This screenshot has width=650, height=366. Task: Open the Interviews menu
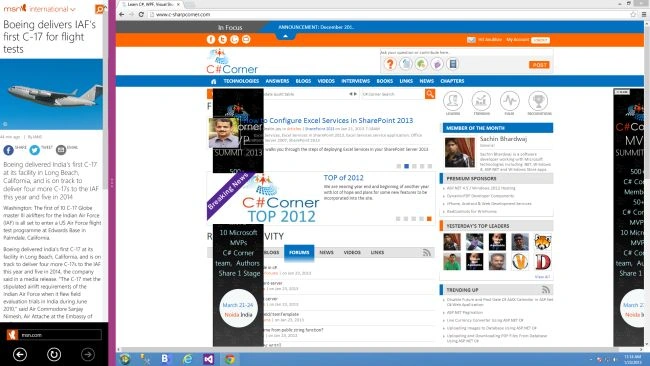click(356, 81)
